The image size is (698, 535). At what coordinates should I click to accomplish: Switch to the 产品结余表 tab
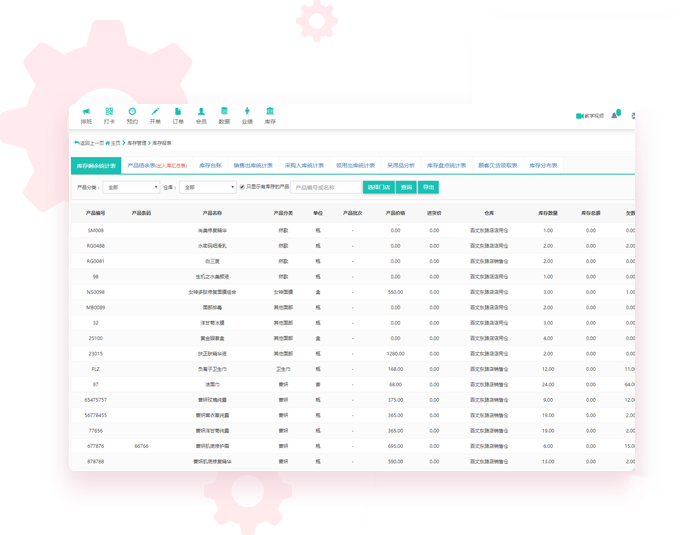click(157, 165)
